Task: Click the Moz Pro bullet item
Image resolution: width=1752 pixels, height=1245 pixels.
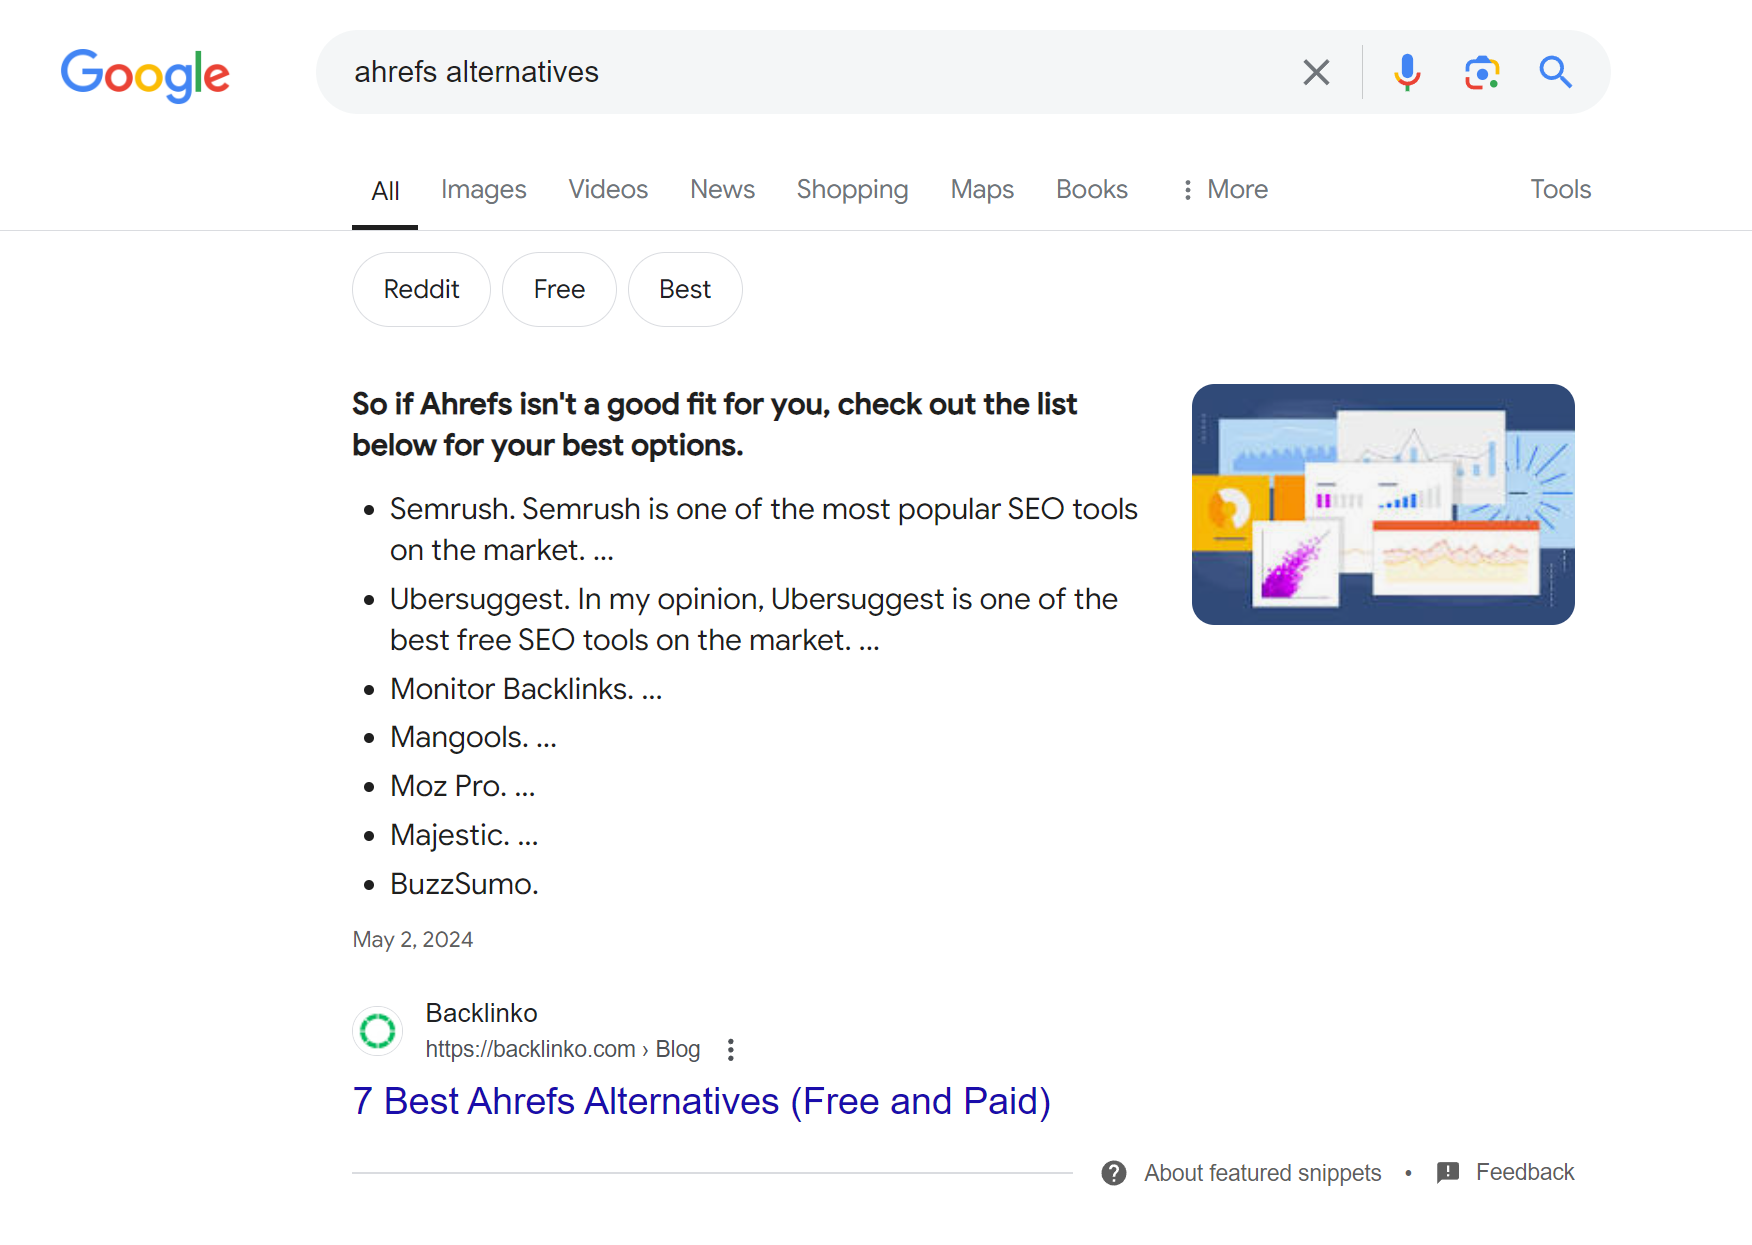Action: tap(462, 786)
